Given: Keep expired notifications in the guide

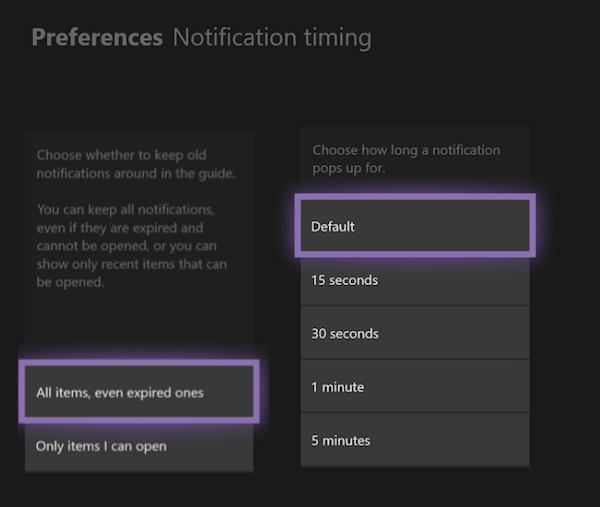Looking at the screenshot, I should [x=139, y=392].
